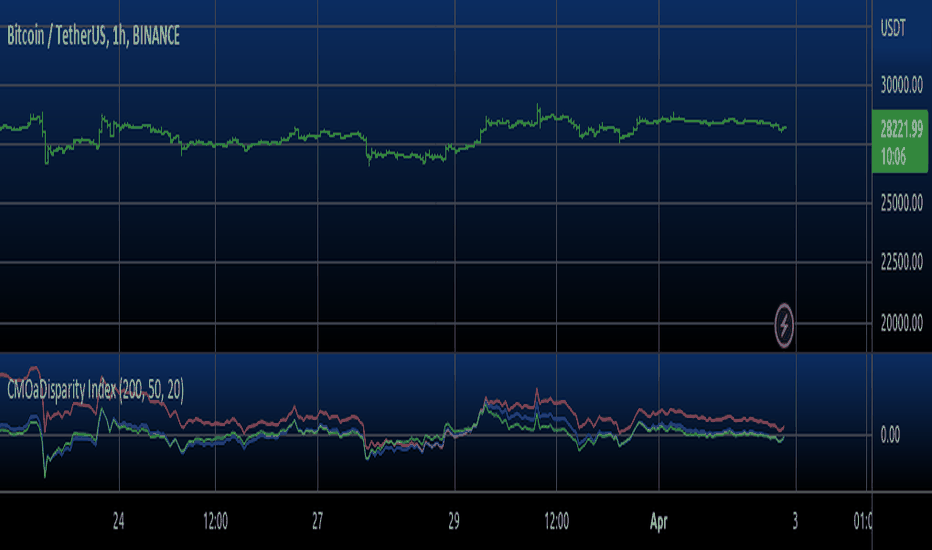
Task: Click the current price label 28221.99
Action: (901, 129)
